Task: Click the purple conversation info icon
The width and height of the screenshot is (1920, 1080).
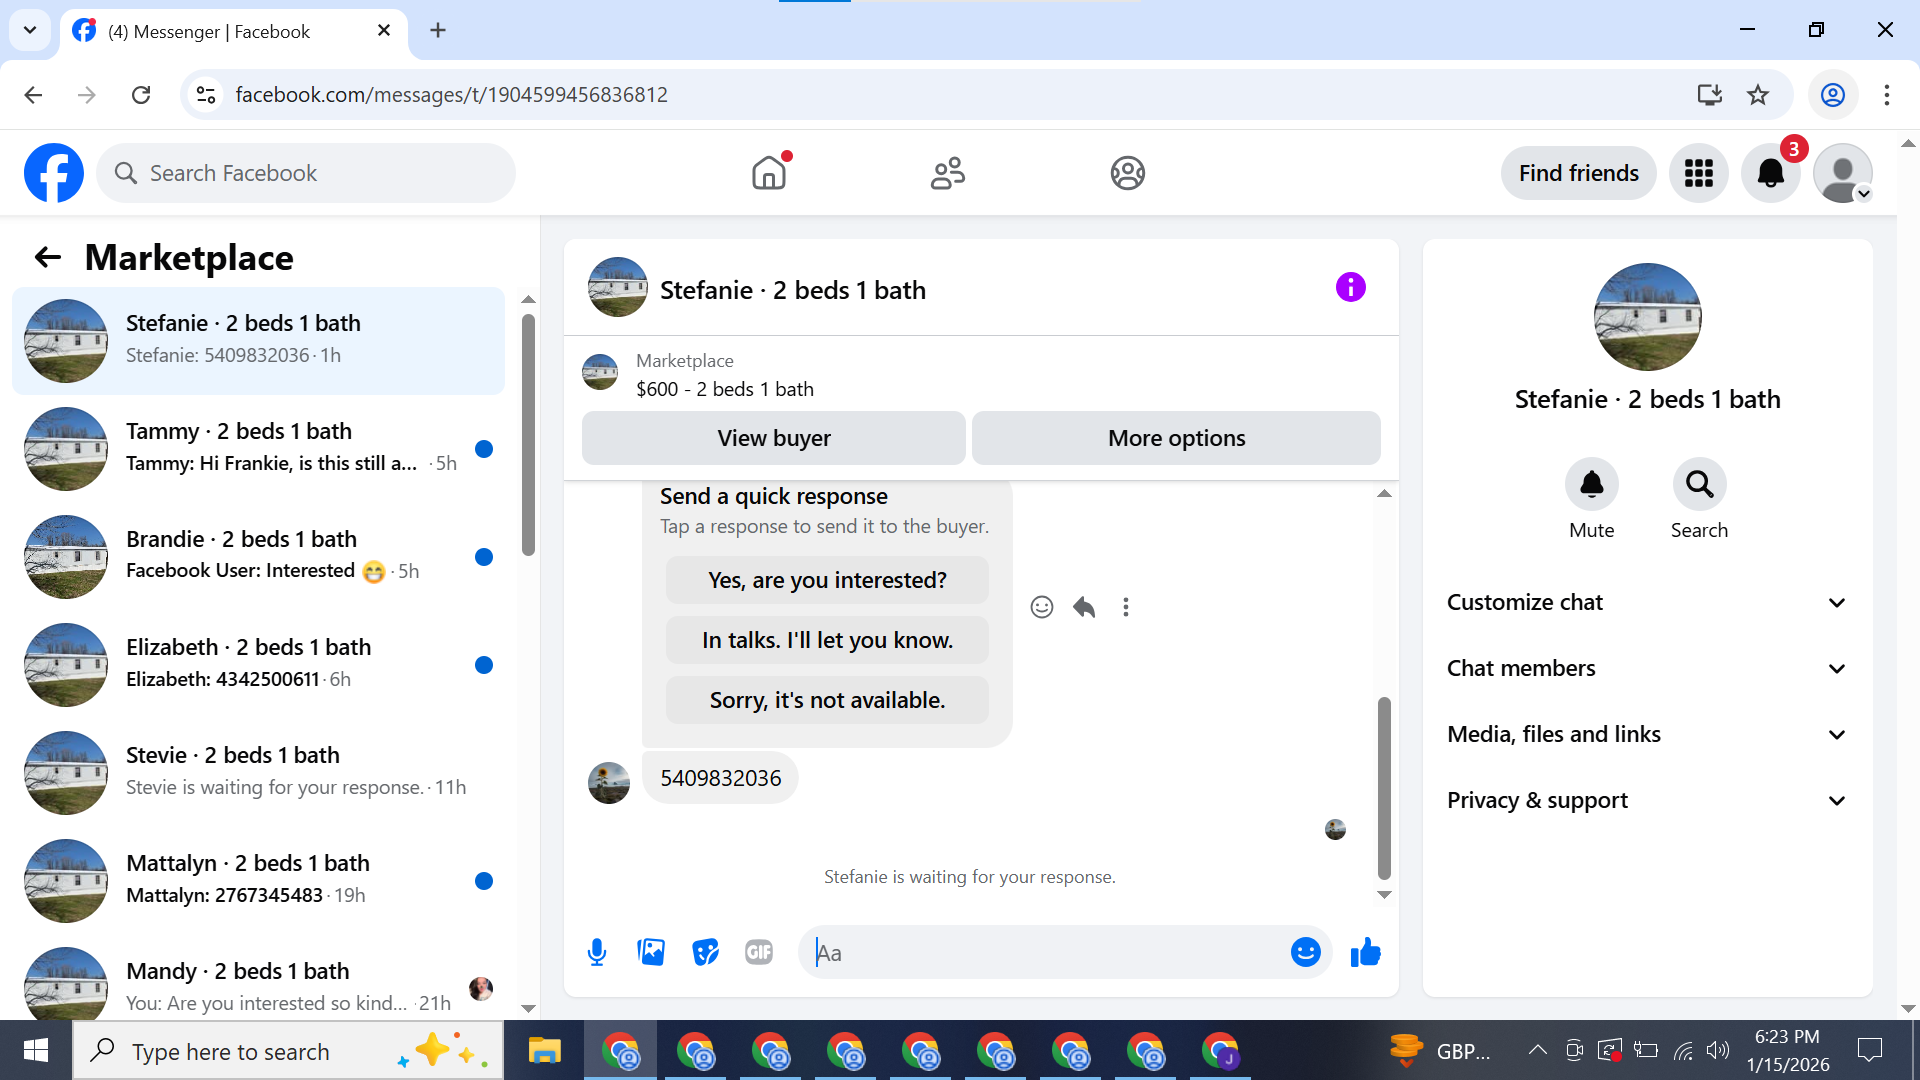Action: tap(1350, 288)
